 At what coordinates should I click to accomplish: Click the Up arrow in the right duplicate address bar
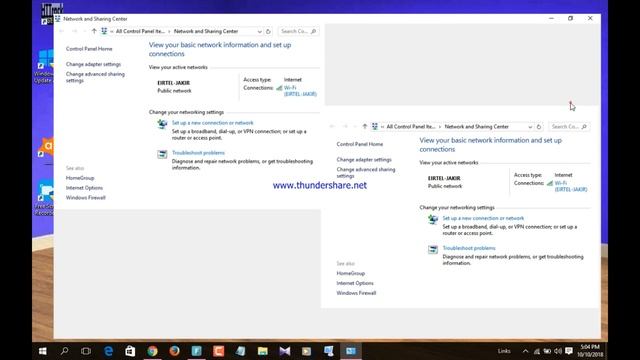coord(364,127)
